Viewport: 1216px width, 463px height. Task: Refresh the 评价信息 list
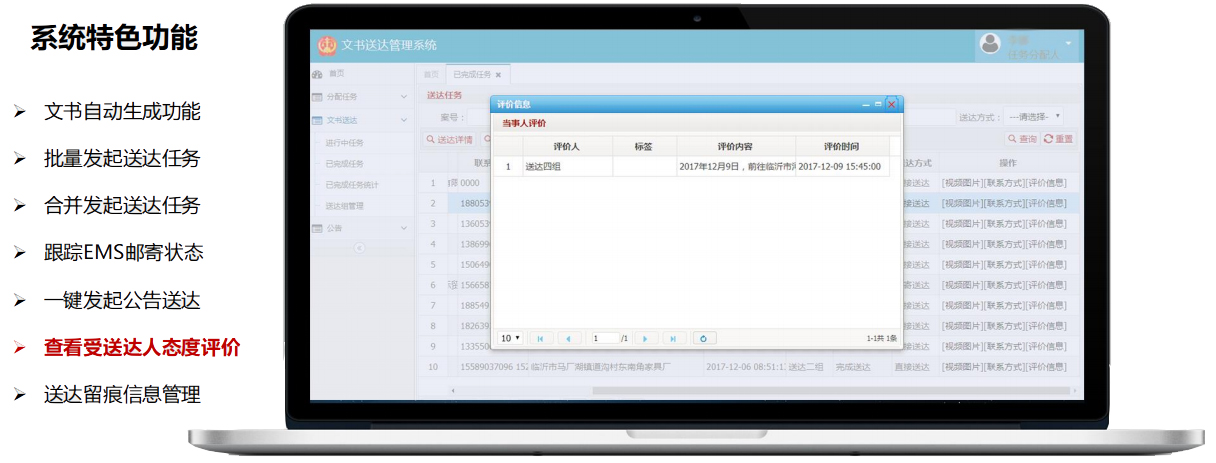704,339
